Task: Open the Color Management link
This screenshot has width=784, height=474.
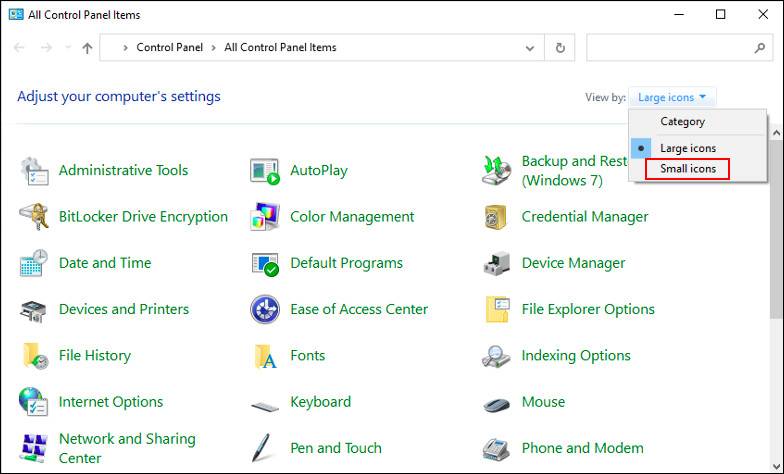Action: (352, 216)
